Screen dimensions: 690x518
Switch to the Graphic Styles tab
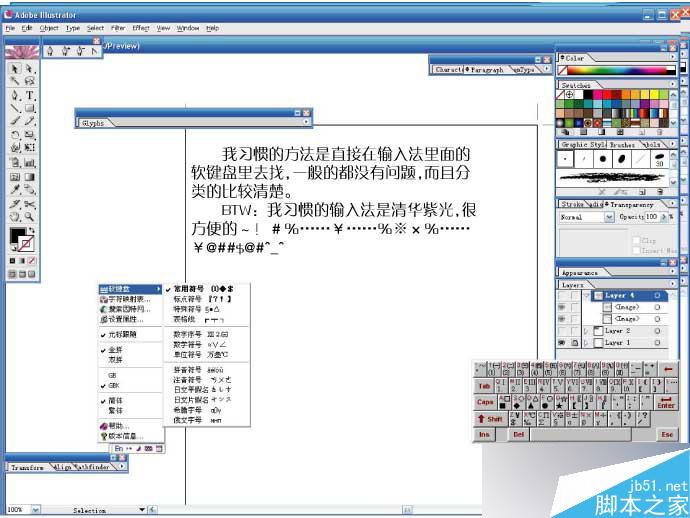[x=584, y=144]
